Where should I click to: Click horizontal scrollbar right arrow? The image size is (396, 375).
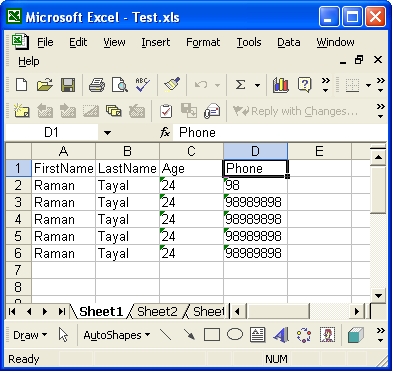coord(357,312)
